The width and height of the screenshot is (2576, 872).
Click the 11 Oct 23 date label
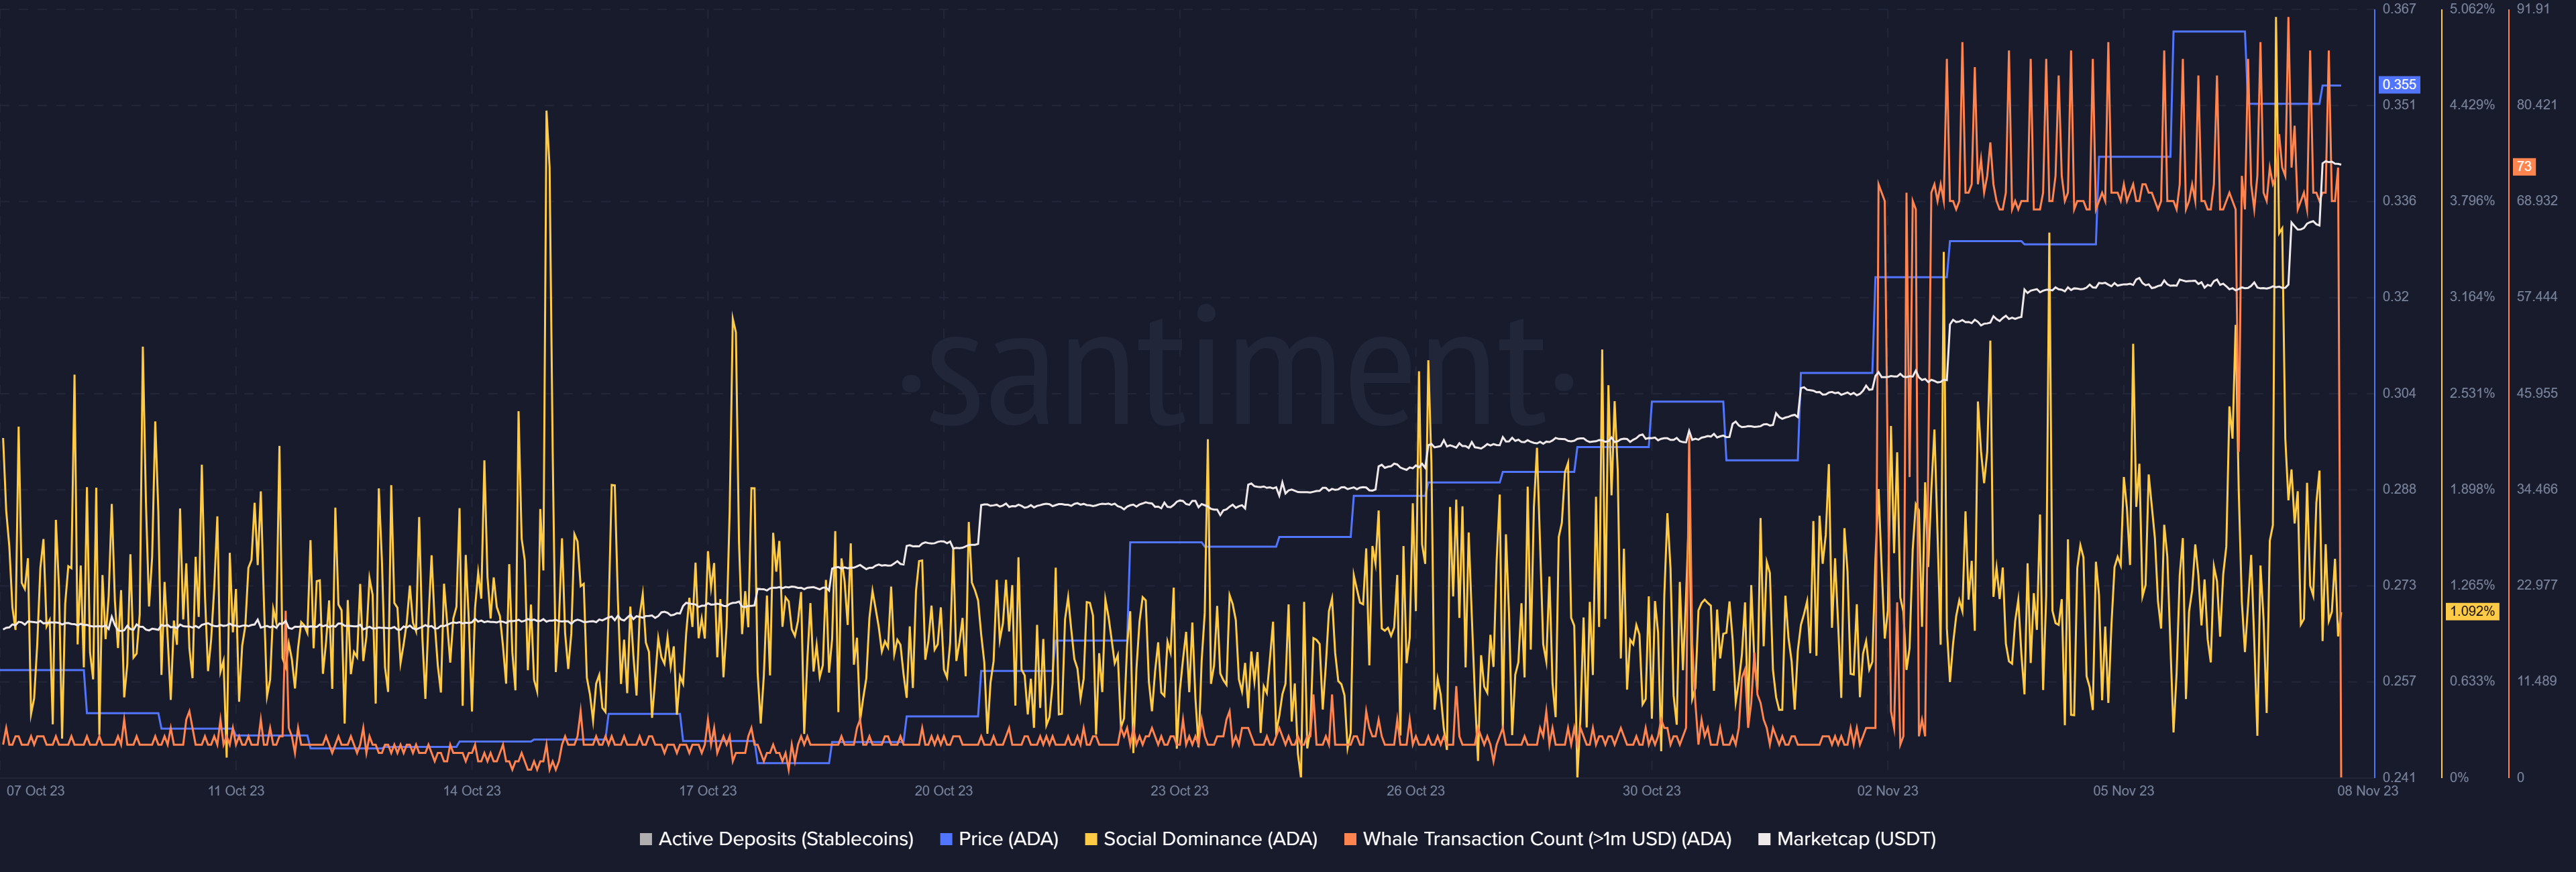click(x=236, y=791)
